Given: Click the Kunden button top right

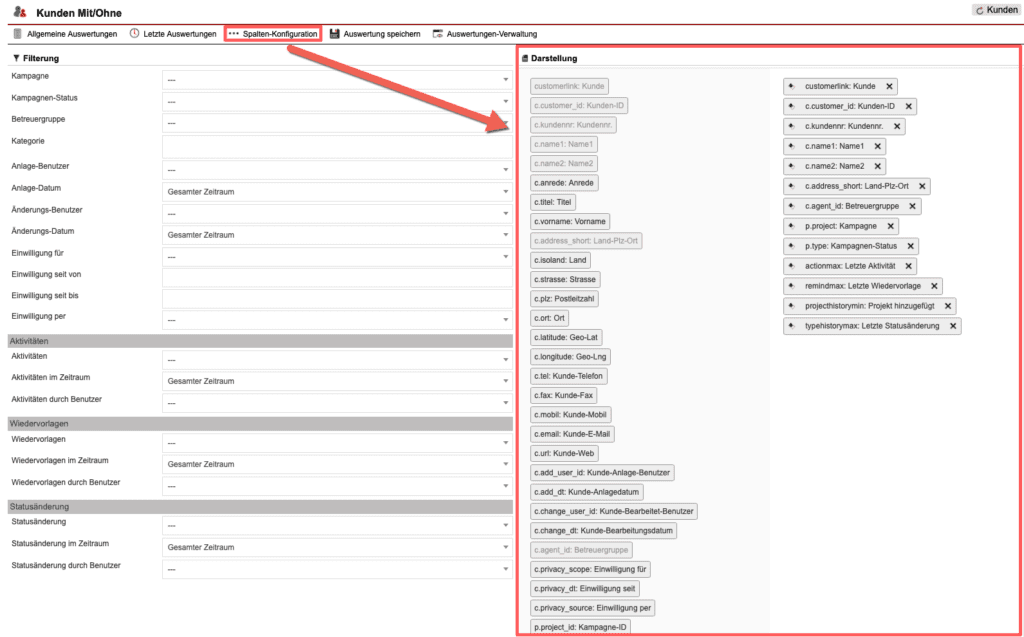Looking at the screenshot, I should (993, 10).
